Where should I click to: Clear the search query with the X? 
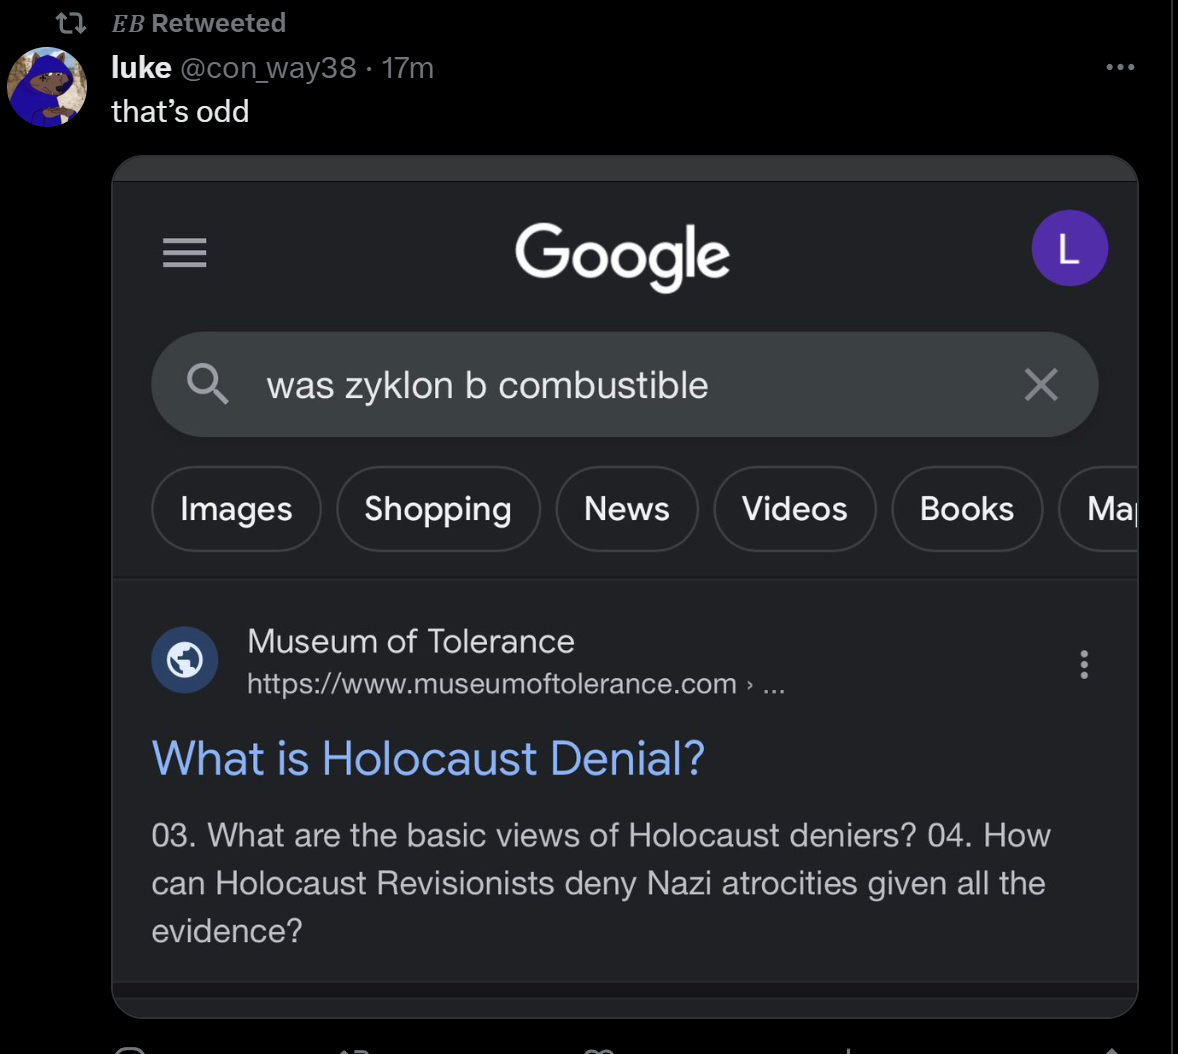[1041, 384]
